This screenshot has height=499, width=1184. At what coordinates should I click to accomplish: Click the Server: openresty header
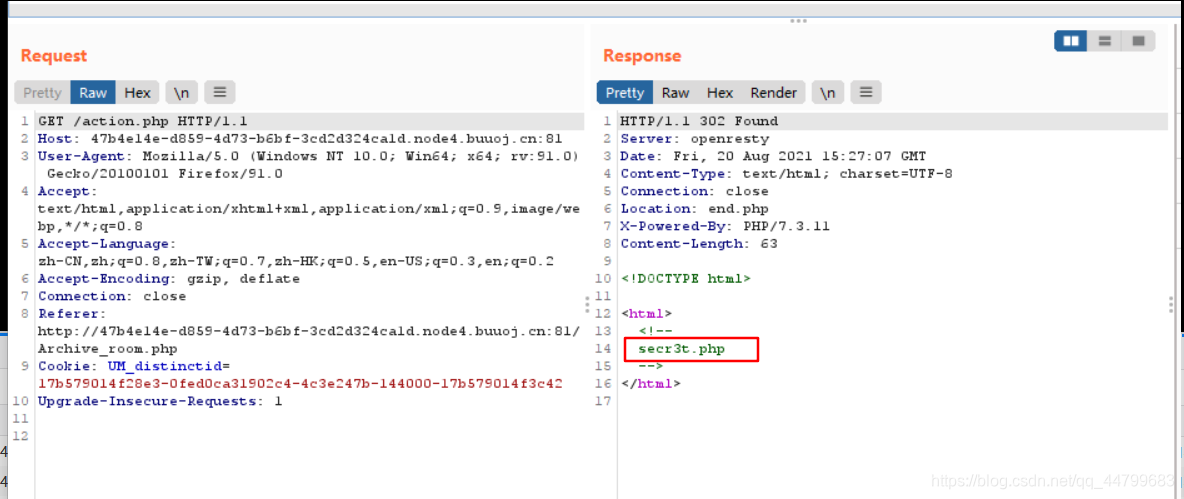pyautogui.click(x=695, y=139)
